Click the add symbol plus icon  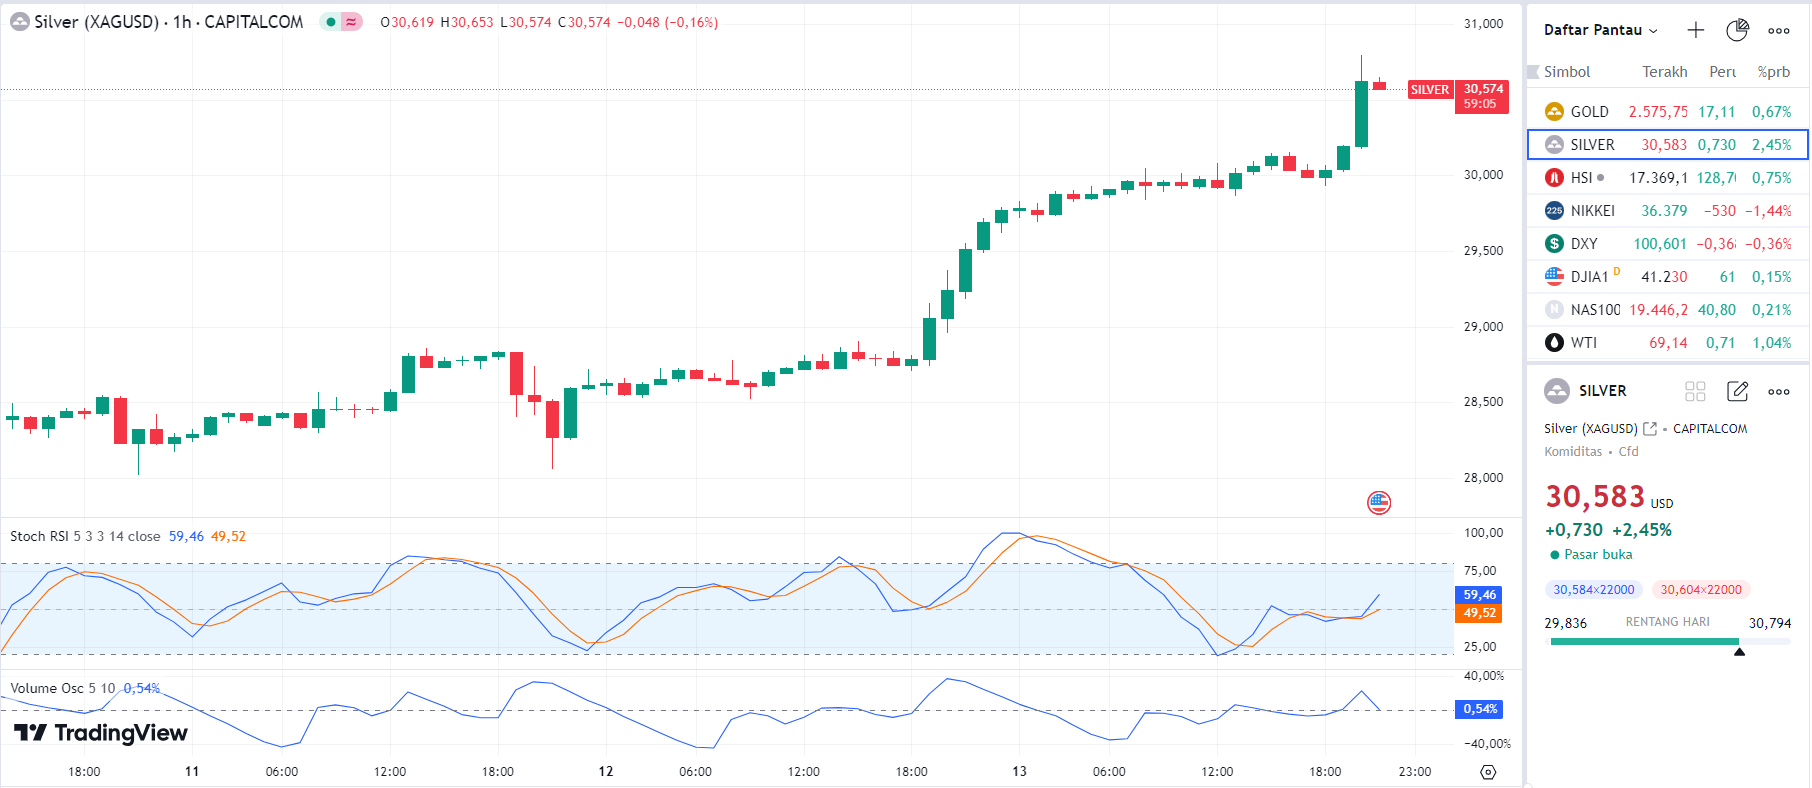1695,30
